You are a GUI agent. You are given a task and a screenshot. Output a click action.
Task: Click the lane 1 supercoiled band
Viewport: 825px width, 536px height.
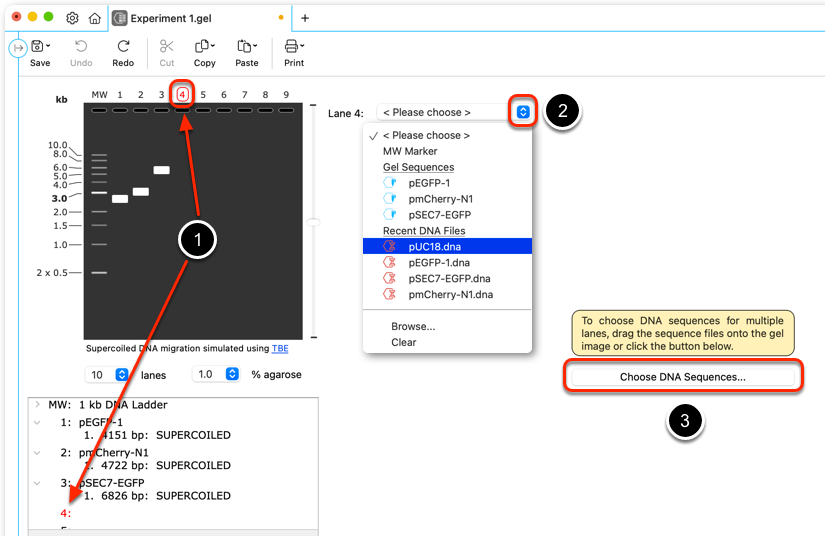tap(120, 199)
